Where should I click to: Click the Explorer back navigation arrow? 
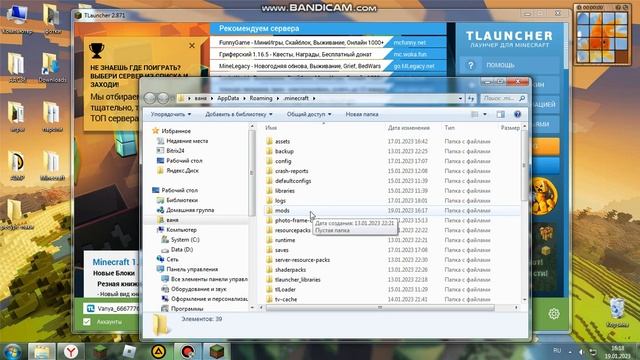pyautogui.click(x=150, y=98)
